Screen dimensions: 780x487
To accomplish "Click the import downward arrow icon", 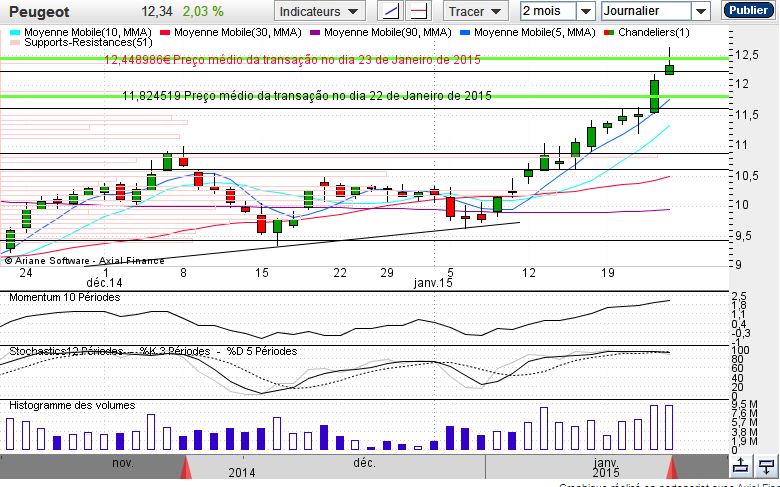I will coord(766,466).
